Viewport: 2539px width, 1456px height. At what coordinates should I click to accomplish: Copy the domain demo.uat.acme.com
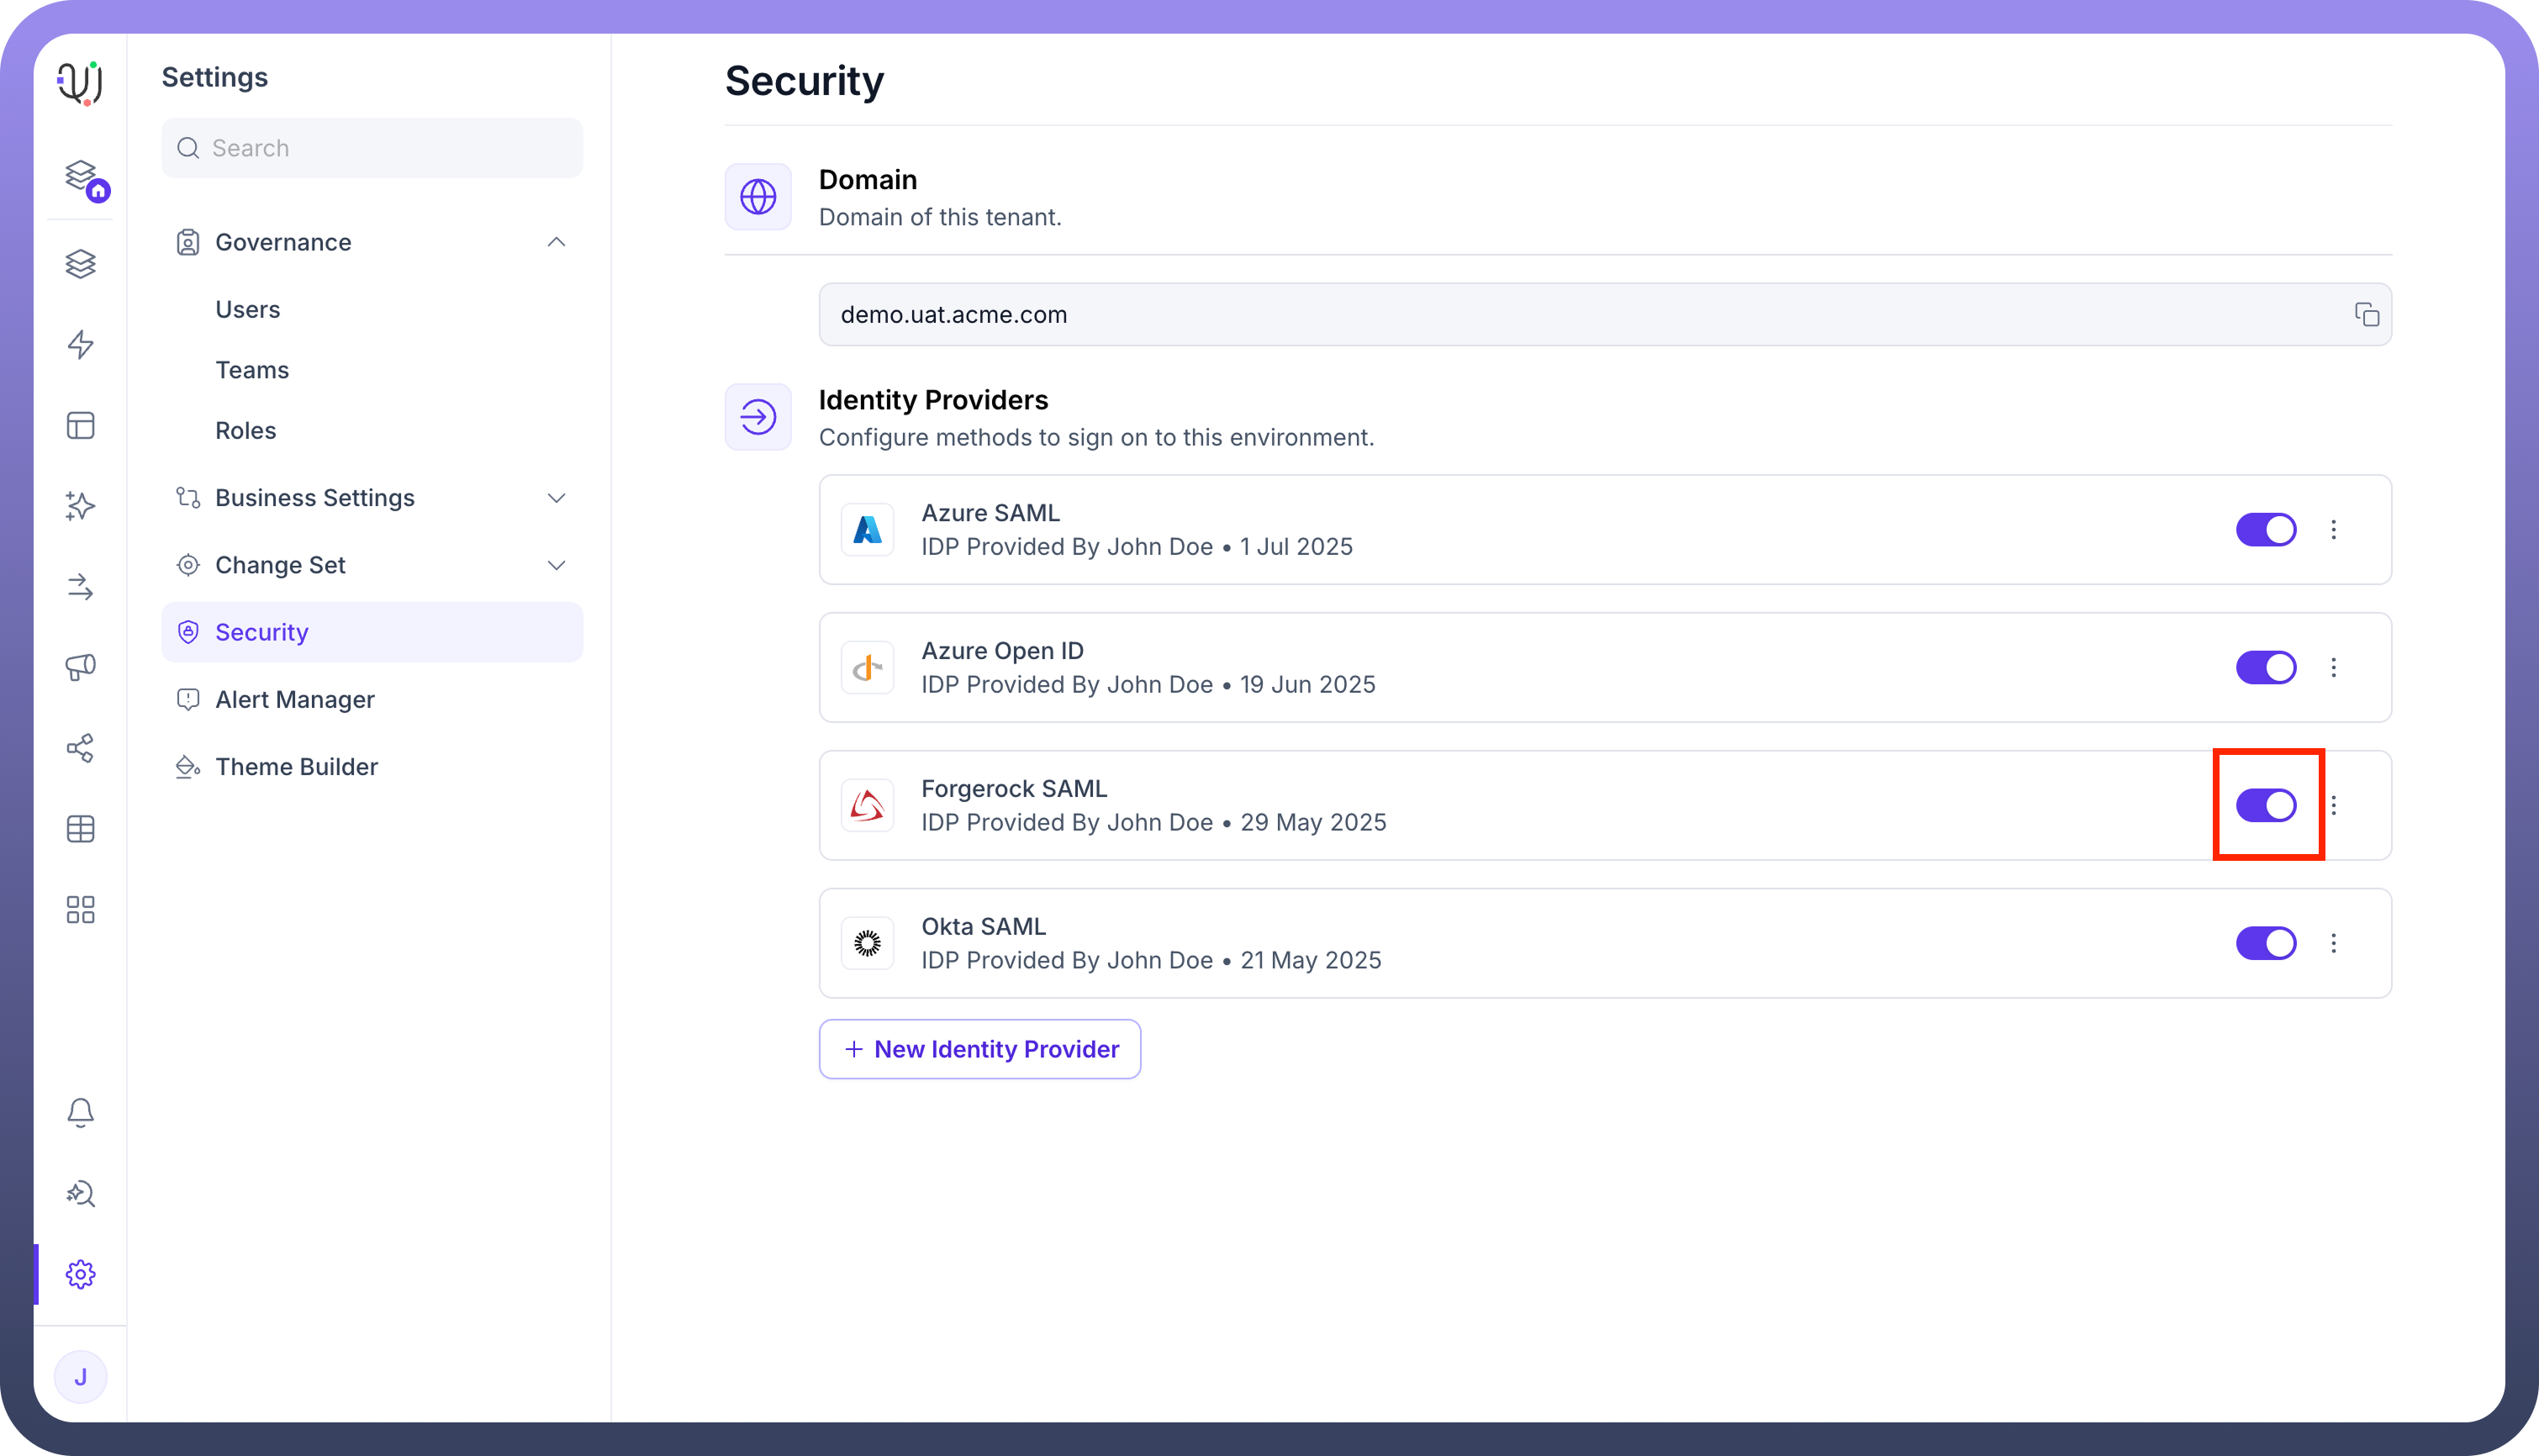[x=2366, y=315]
